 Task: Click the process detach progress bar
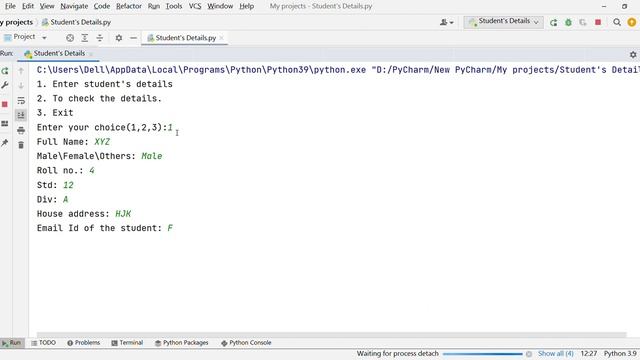pos(482,354)
